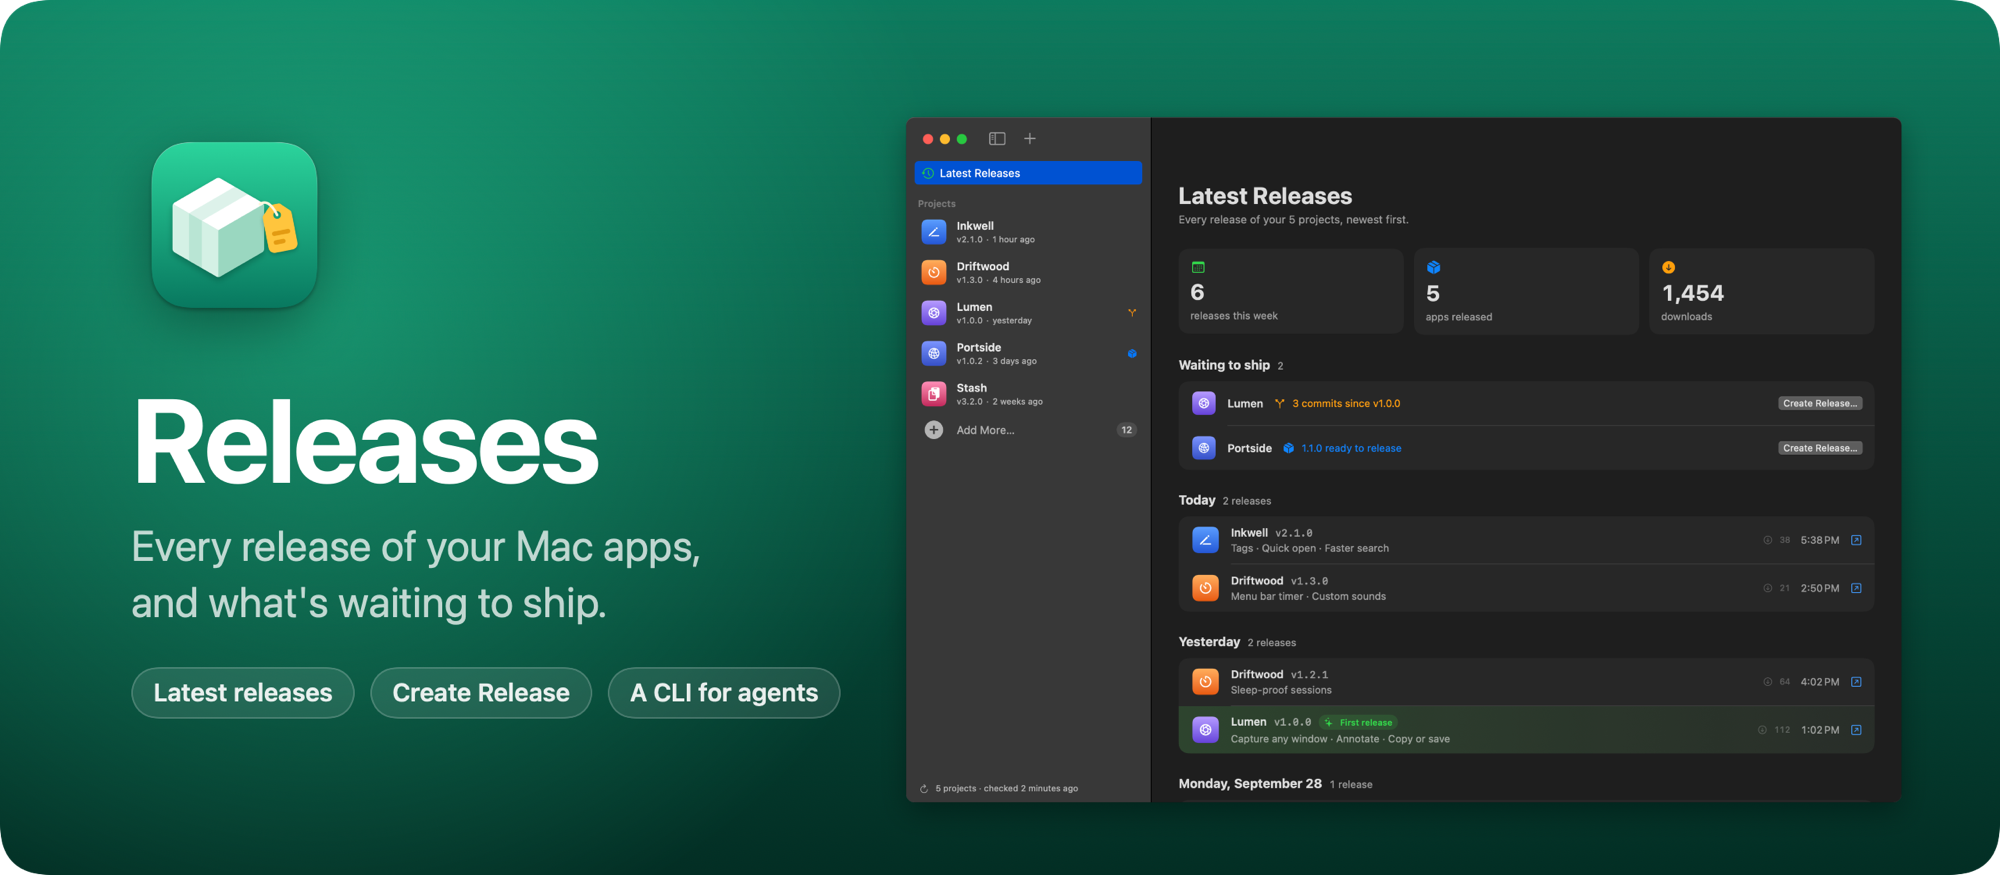2000x875 pixels.
Task: Click Lumen icon in Waiting to ship
Action: click(x=1204, y=403)
